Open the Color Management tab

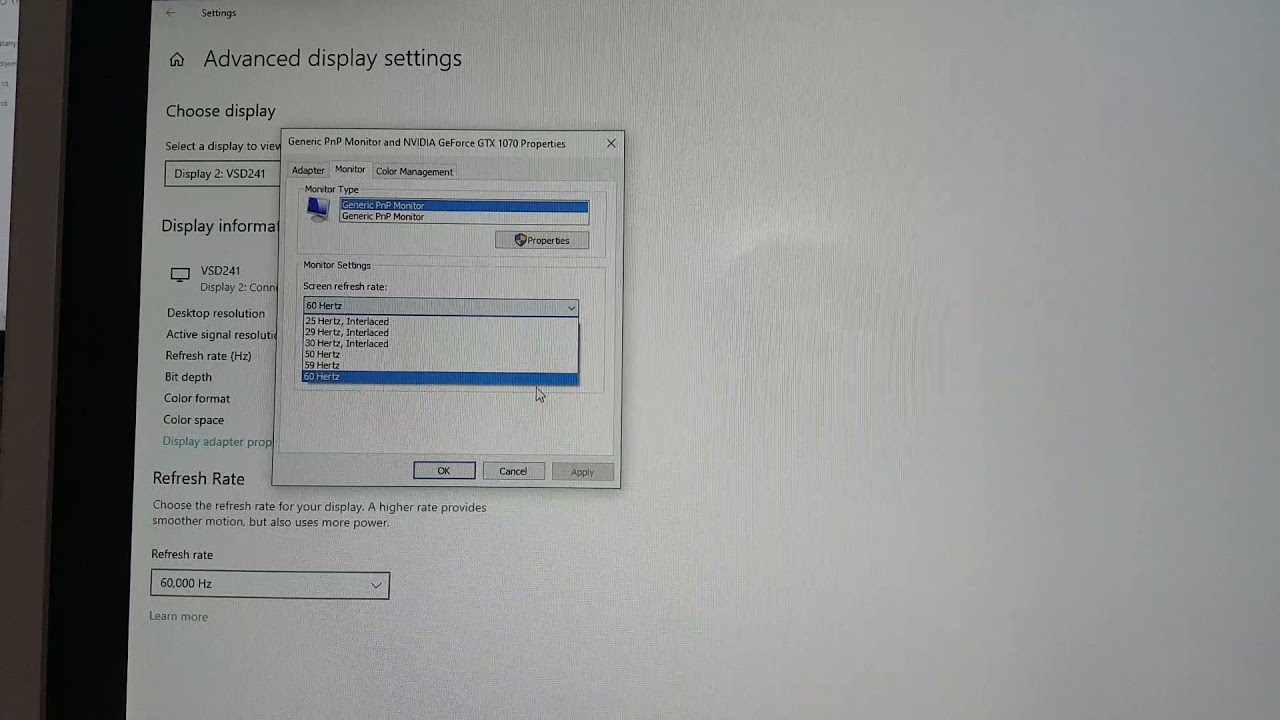pos(414,172)
